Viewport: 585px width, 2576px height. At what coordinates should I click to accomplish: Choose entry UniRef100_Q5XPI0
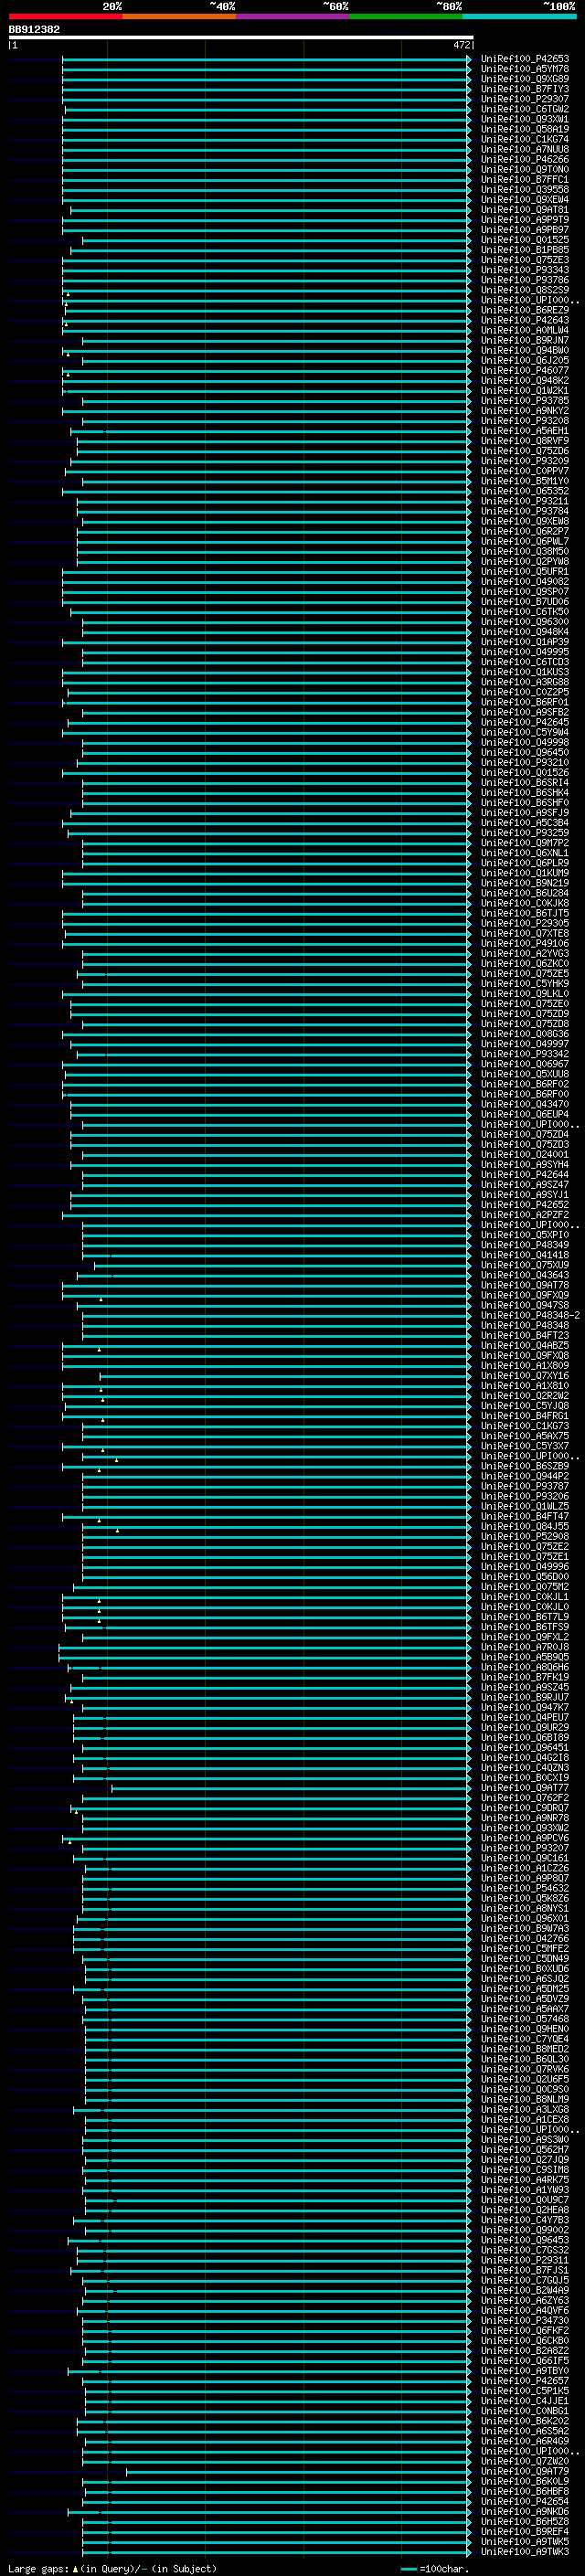(x=524, y=1235)
